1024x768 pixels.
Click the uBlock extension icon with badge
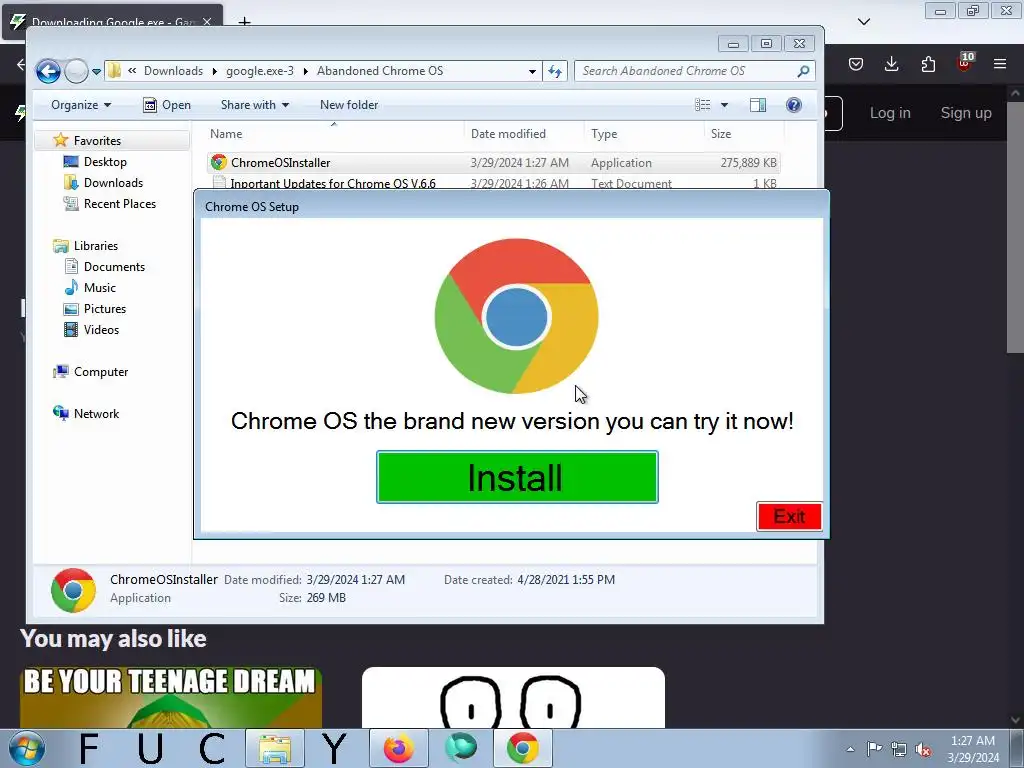pos(965,62)
